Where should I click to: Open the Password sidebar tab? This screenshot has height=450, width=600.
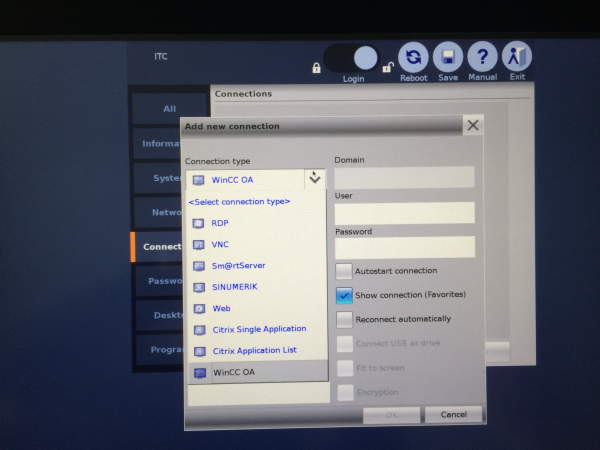159,281
